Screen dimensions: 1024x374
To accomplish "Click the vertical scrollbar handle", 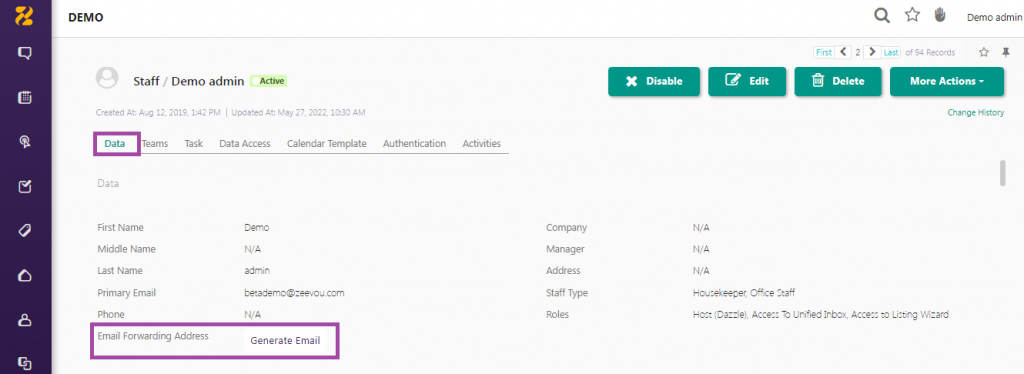I will coord(1003,172).
